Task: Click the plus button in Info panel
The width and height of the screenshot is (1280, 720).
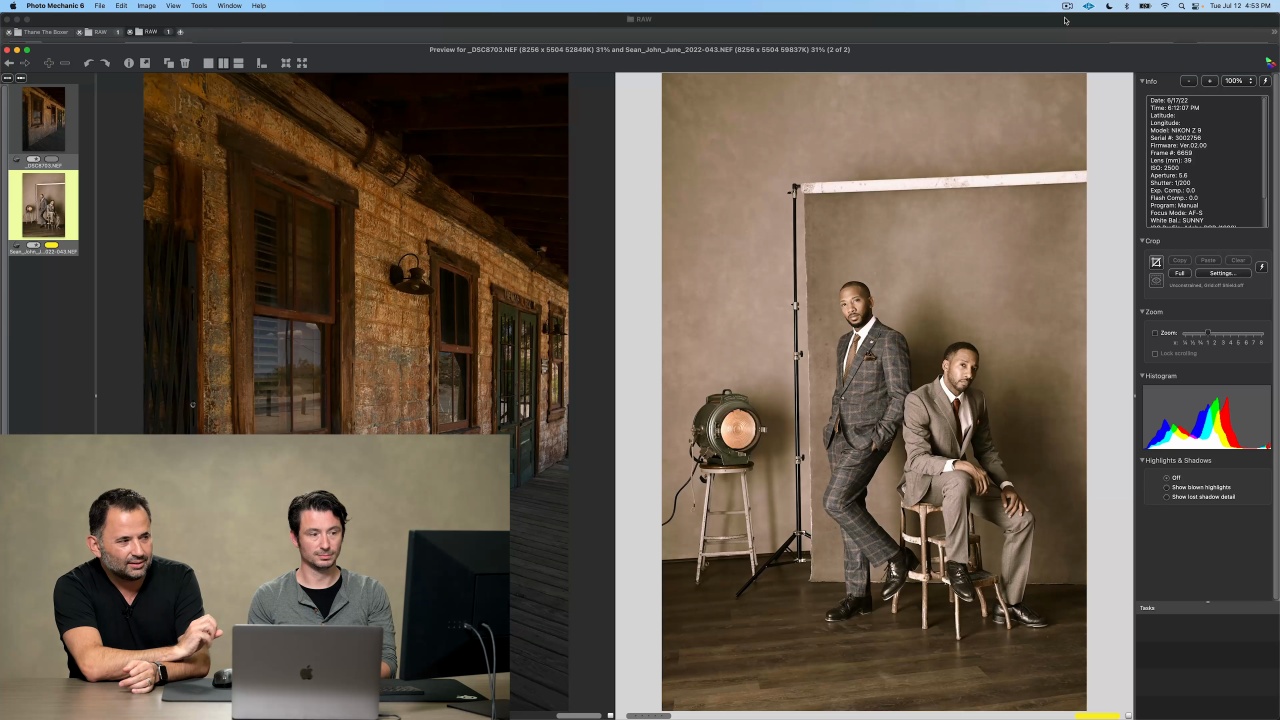Action: click(x=1209, y=81)
